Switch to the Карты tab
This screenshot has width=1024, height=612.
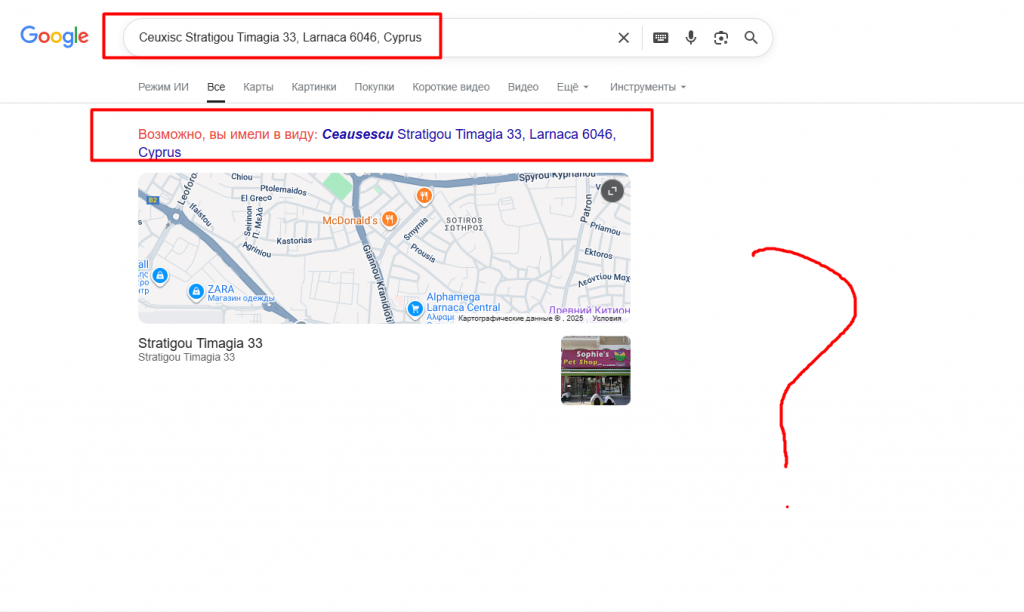258,87
